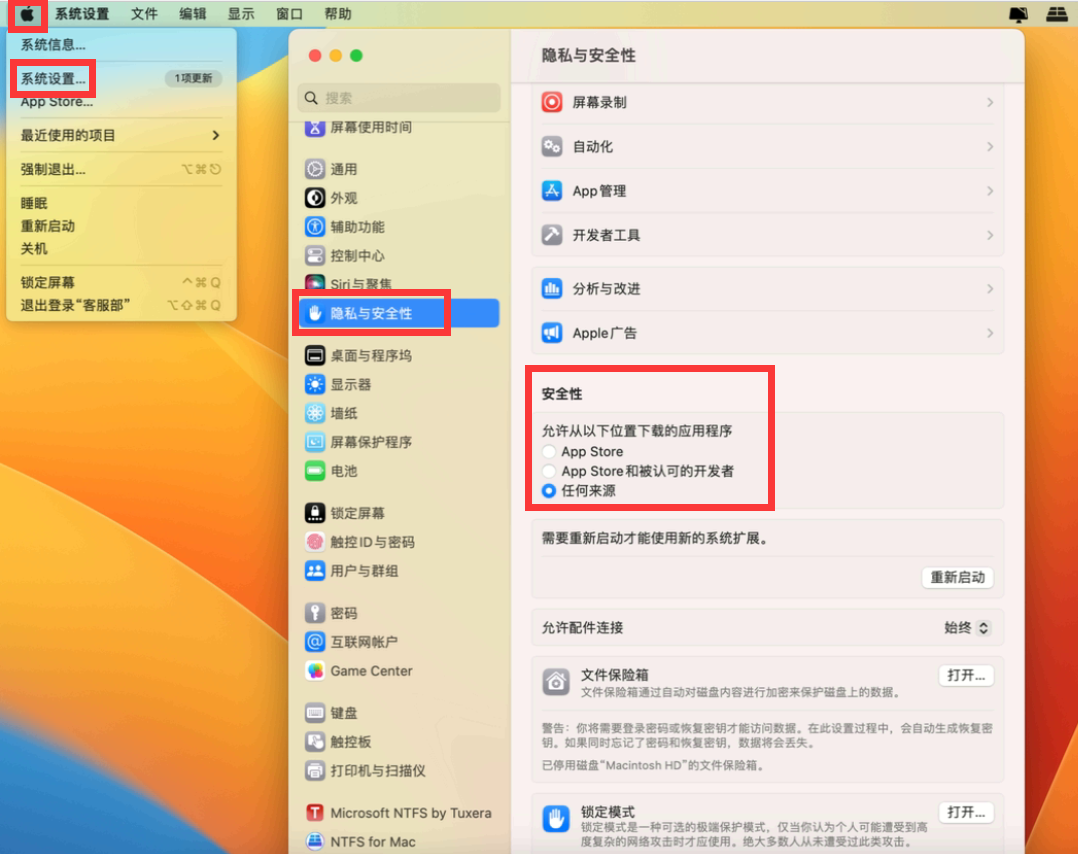Open the 编辑 menu in menu bar

[x=193, y=14]
